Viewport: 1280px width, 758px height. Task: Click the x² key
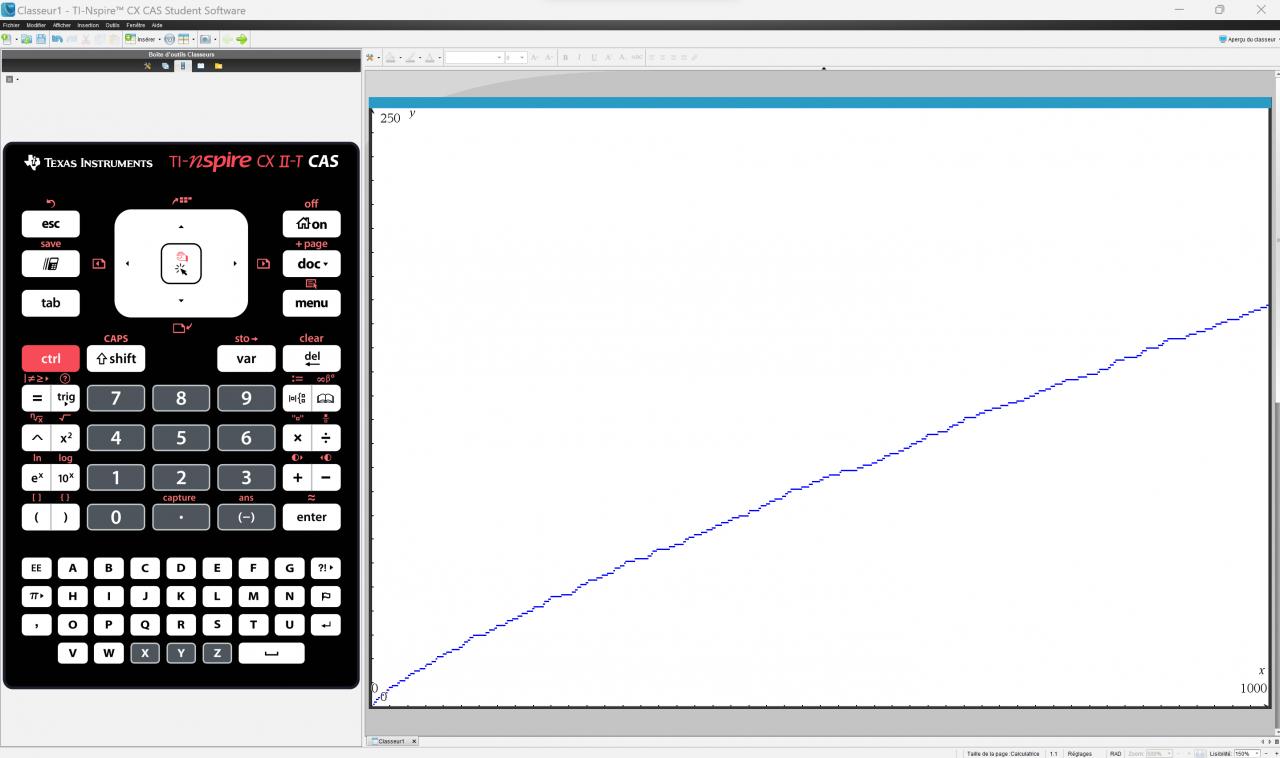tap(66, 438)
